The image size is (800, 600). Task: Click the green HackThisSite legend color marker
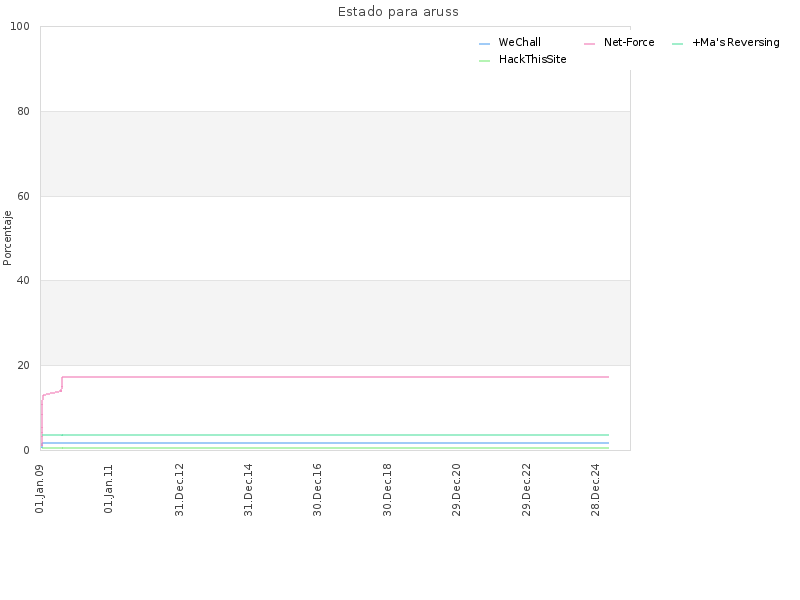484,61
